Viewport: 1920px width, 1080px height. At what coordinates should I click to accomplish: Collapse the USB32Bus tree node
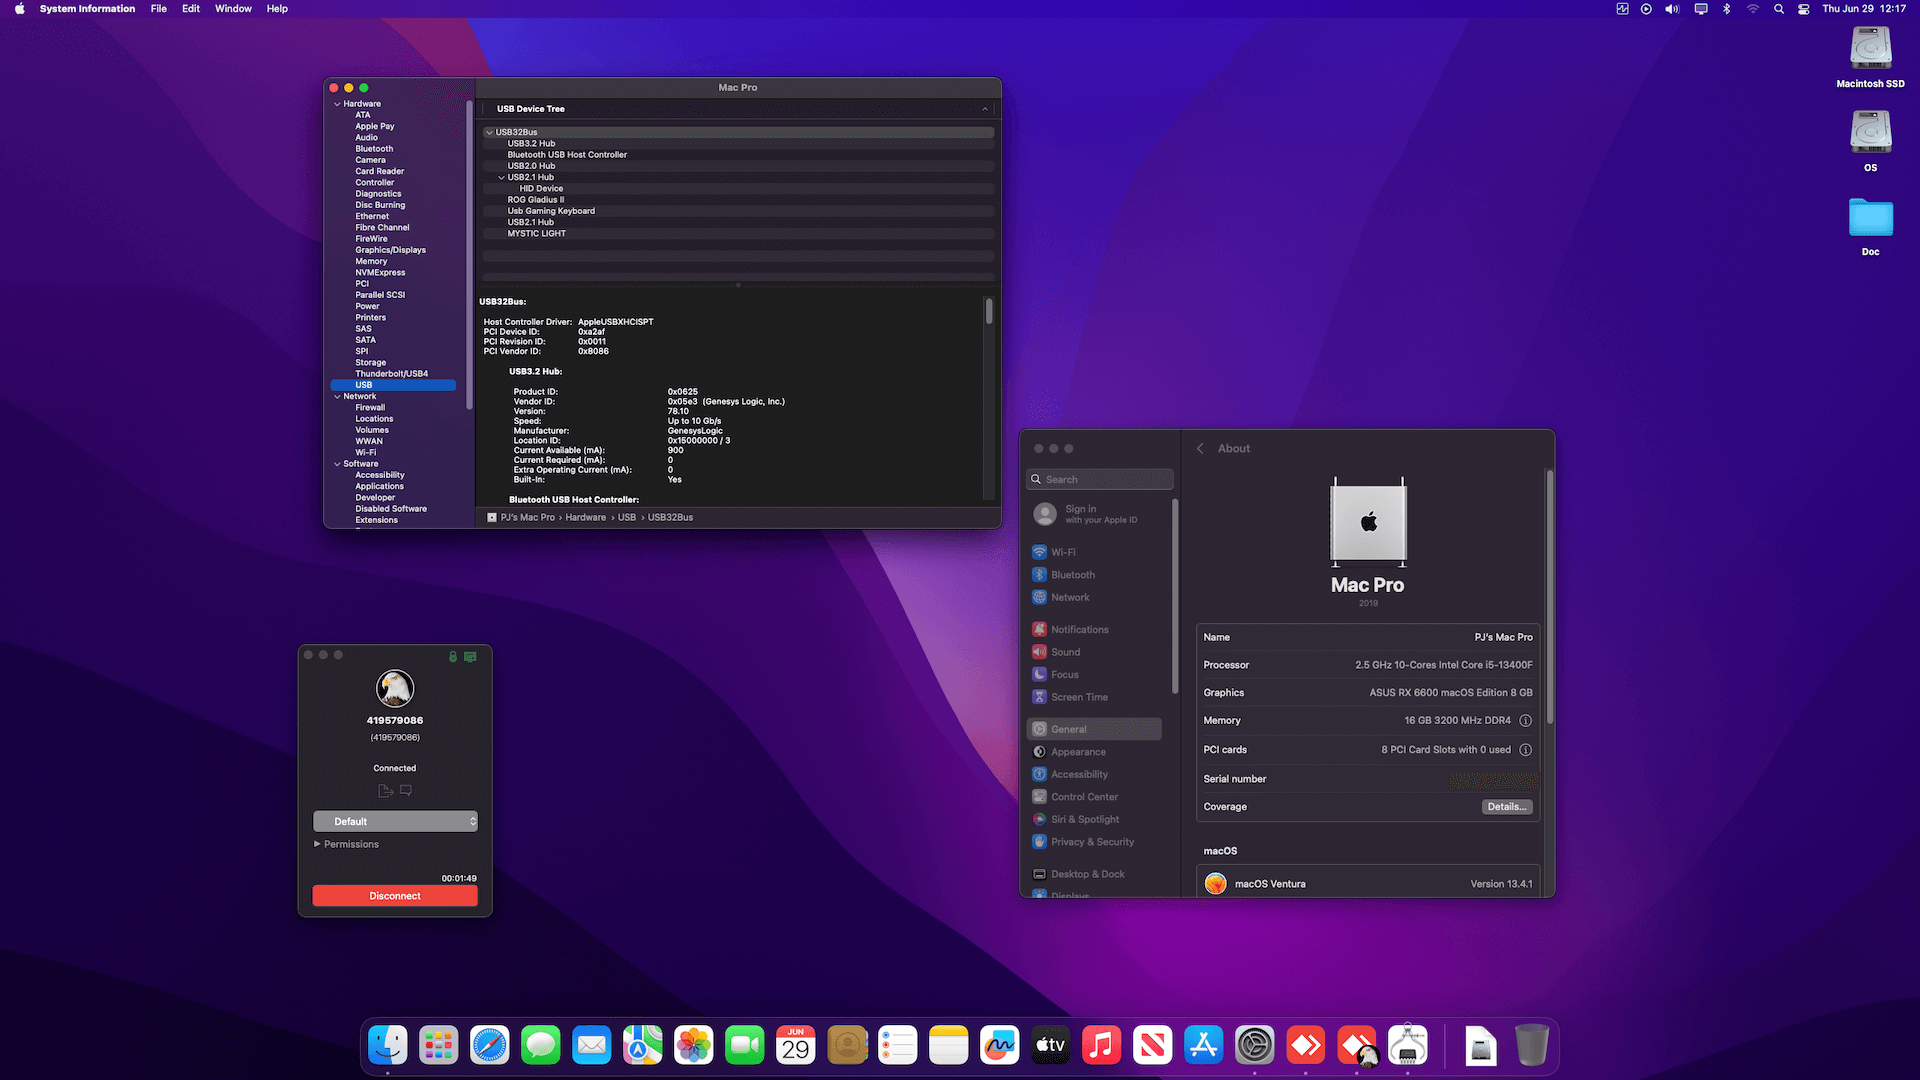coord(489,132)
